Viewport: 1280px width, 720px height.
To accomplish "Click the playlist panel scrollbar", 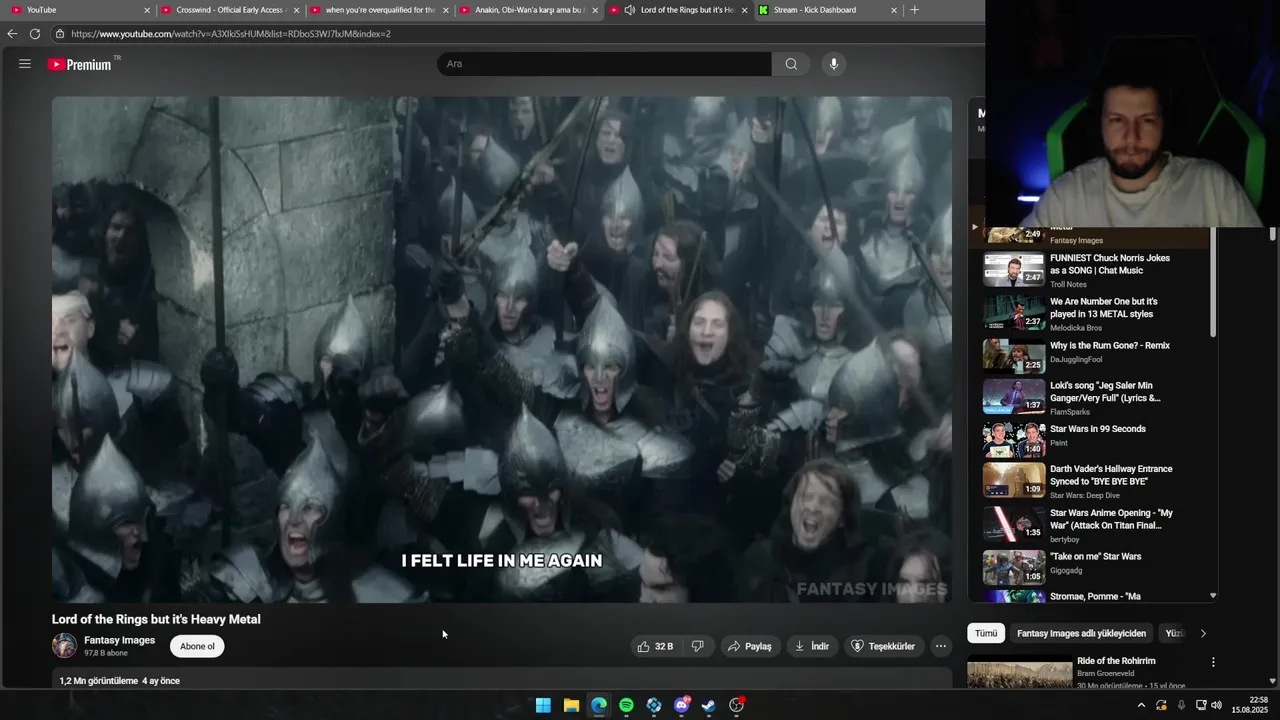I will (x=1213, y=284).
